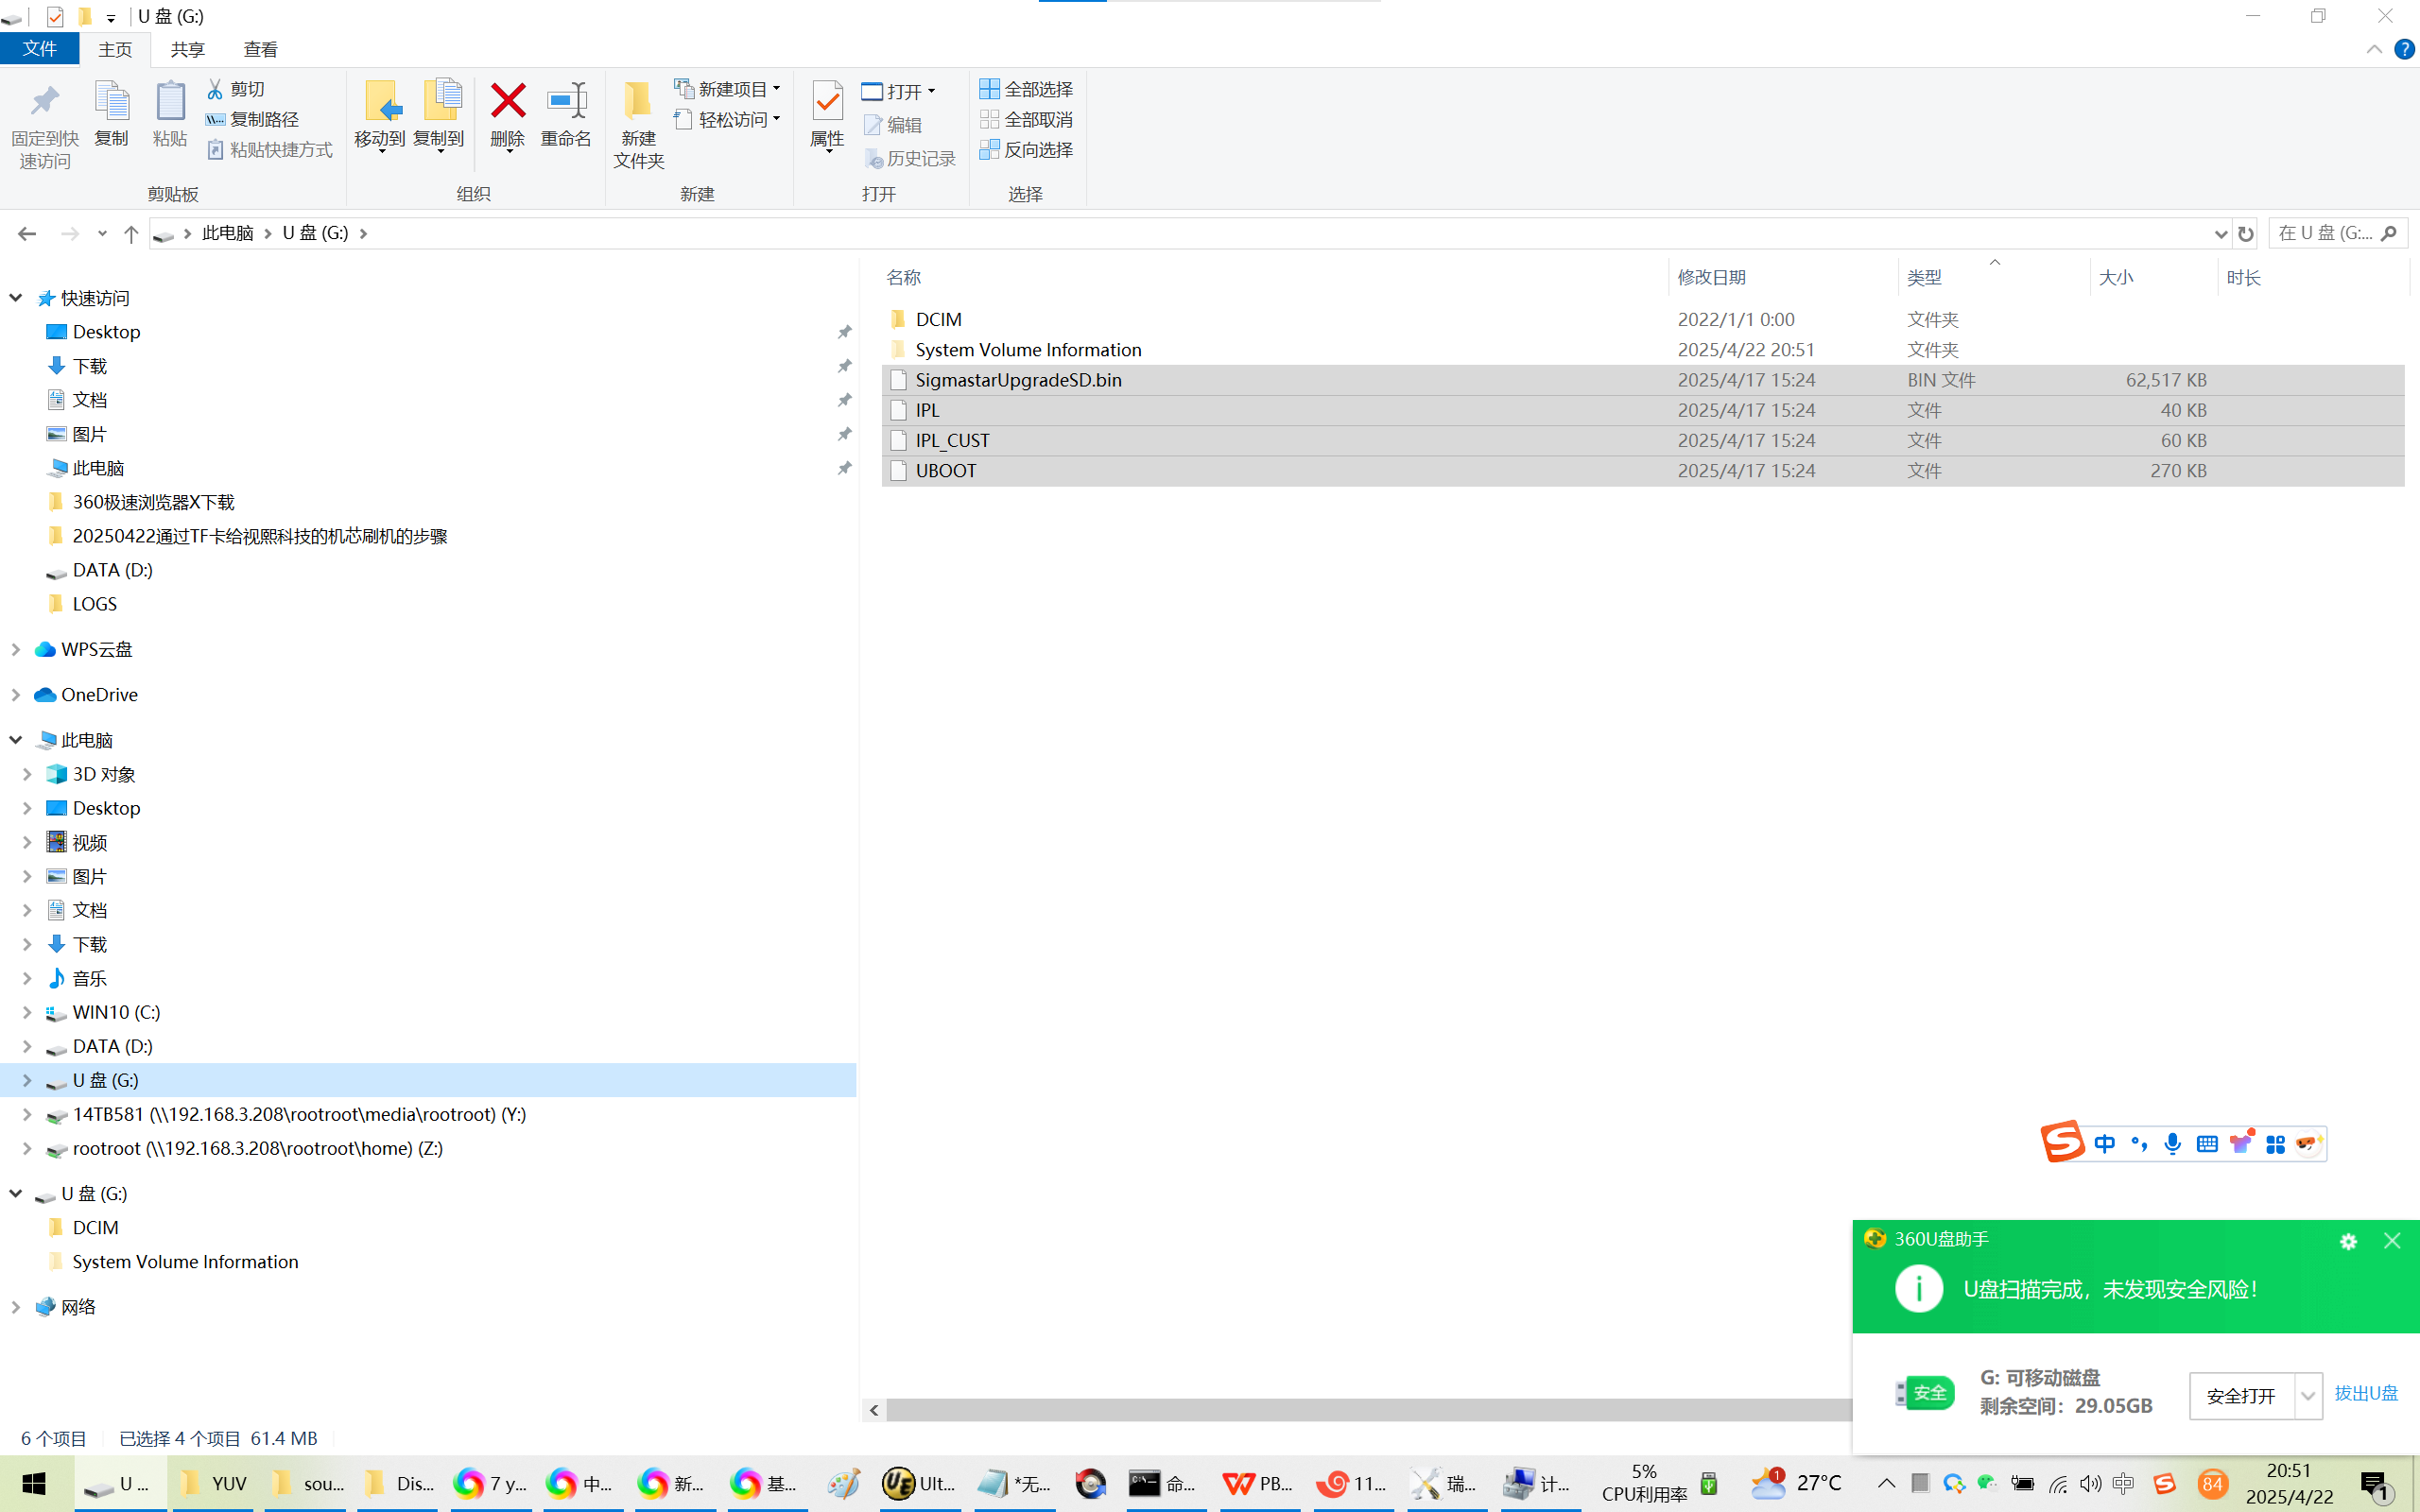
Task: Click the refresh icon next to the address bar
Action: pyautogui.click(x=2245, y=233)
